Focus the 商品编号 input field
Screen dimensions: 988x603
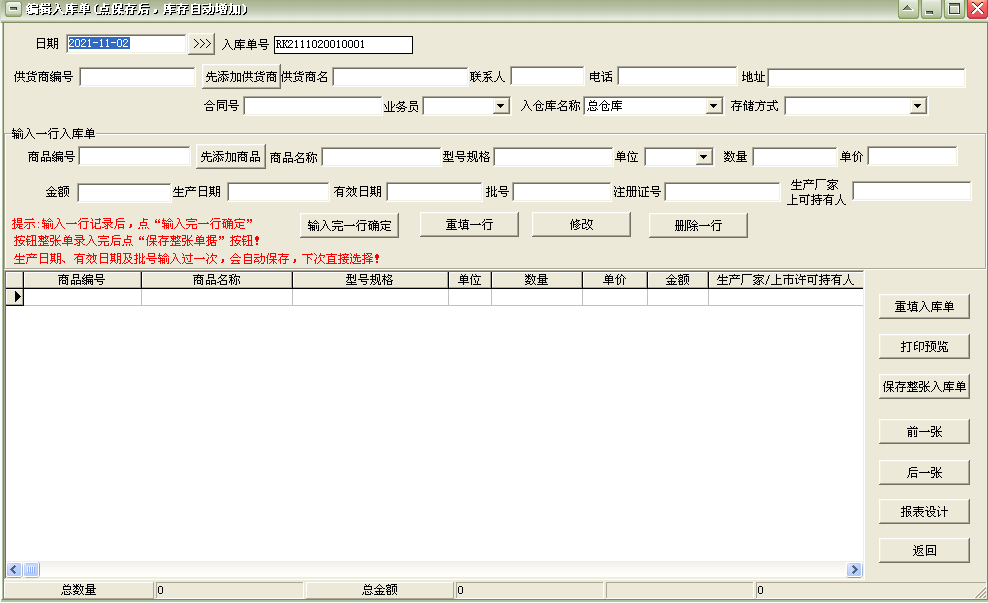tap(134, 156)
